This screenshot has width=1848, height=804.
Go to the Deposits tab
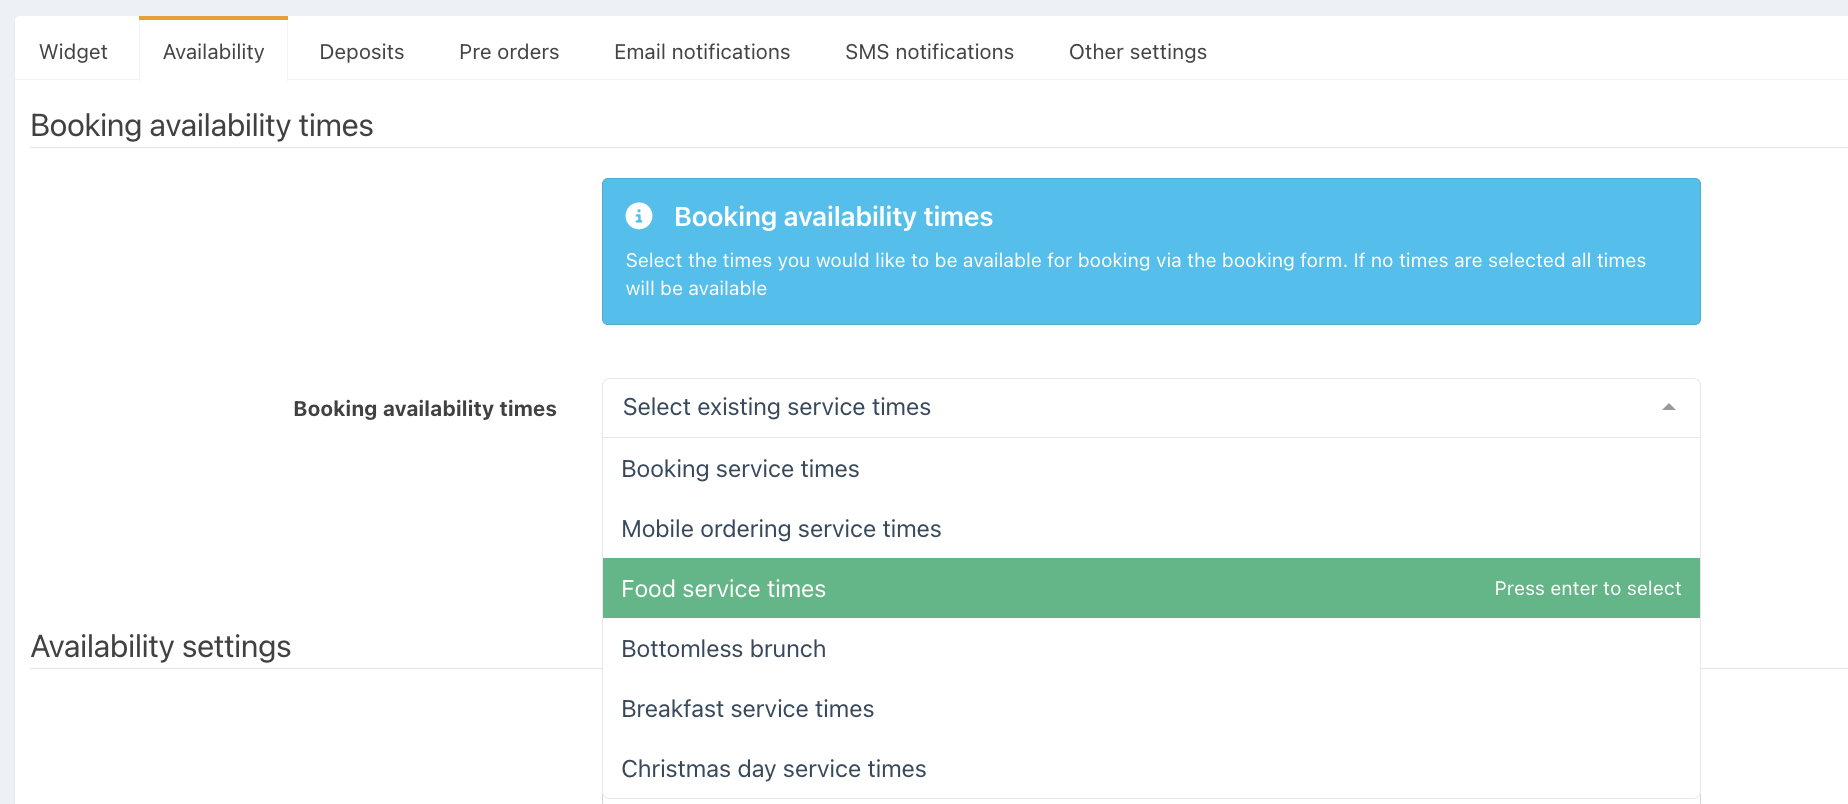click(362, 52)
